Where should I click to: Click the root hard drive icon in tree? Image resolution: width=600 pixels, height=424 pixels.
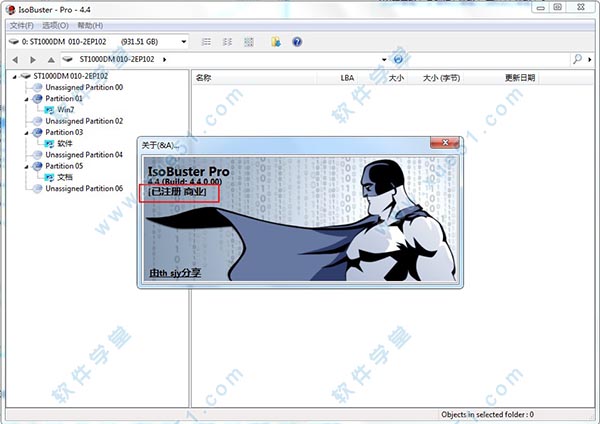[25, 76]
